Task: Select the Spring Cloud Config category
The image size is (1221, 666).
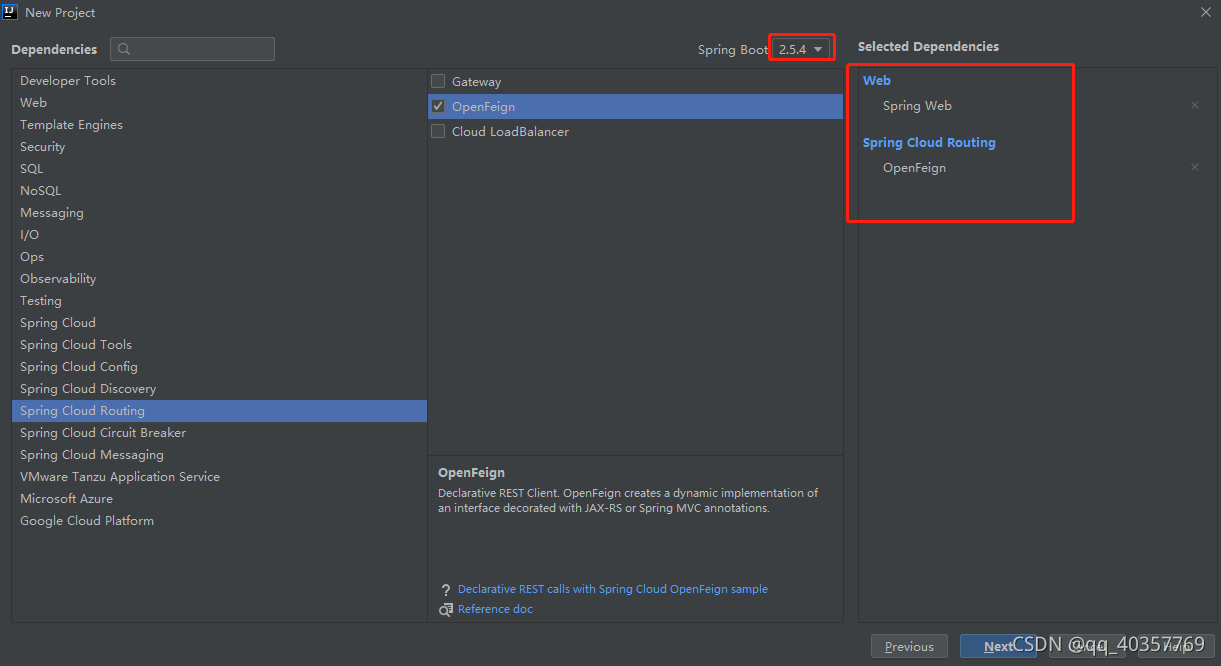Action: (219, 367)
